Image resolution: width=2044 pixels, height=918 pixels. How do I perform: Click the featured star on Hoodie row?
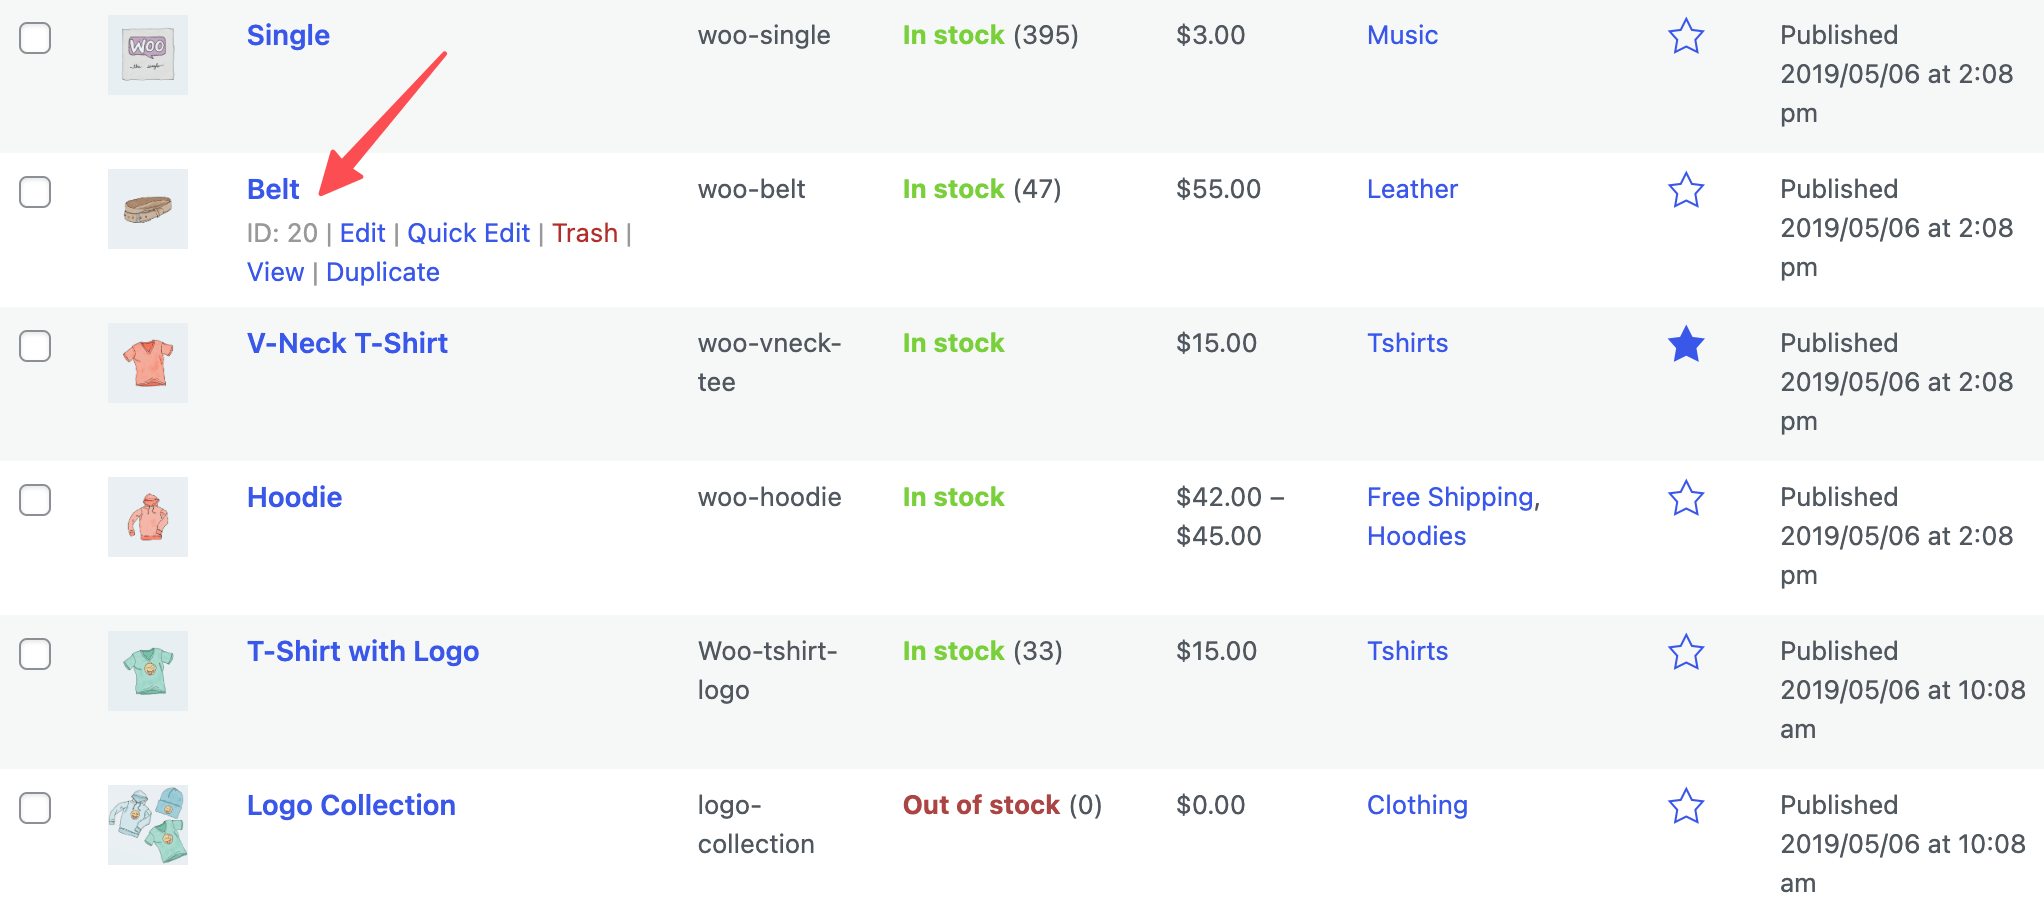tap(1686, 499)
